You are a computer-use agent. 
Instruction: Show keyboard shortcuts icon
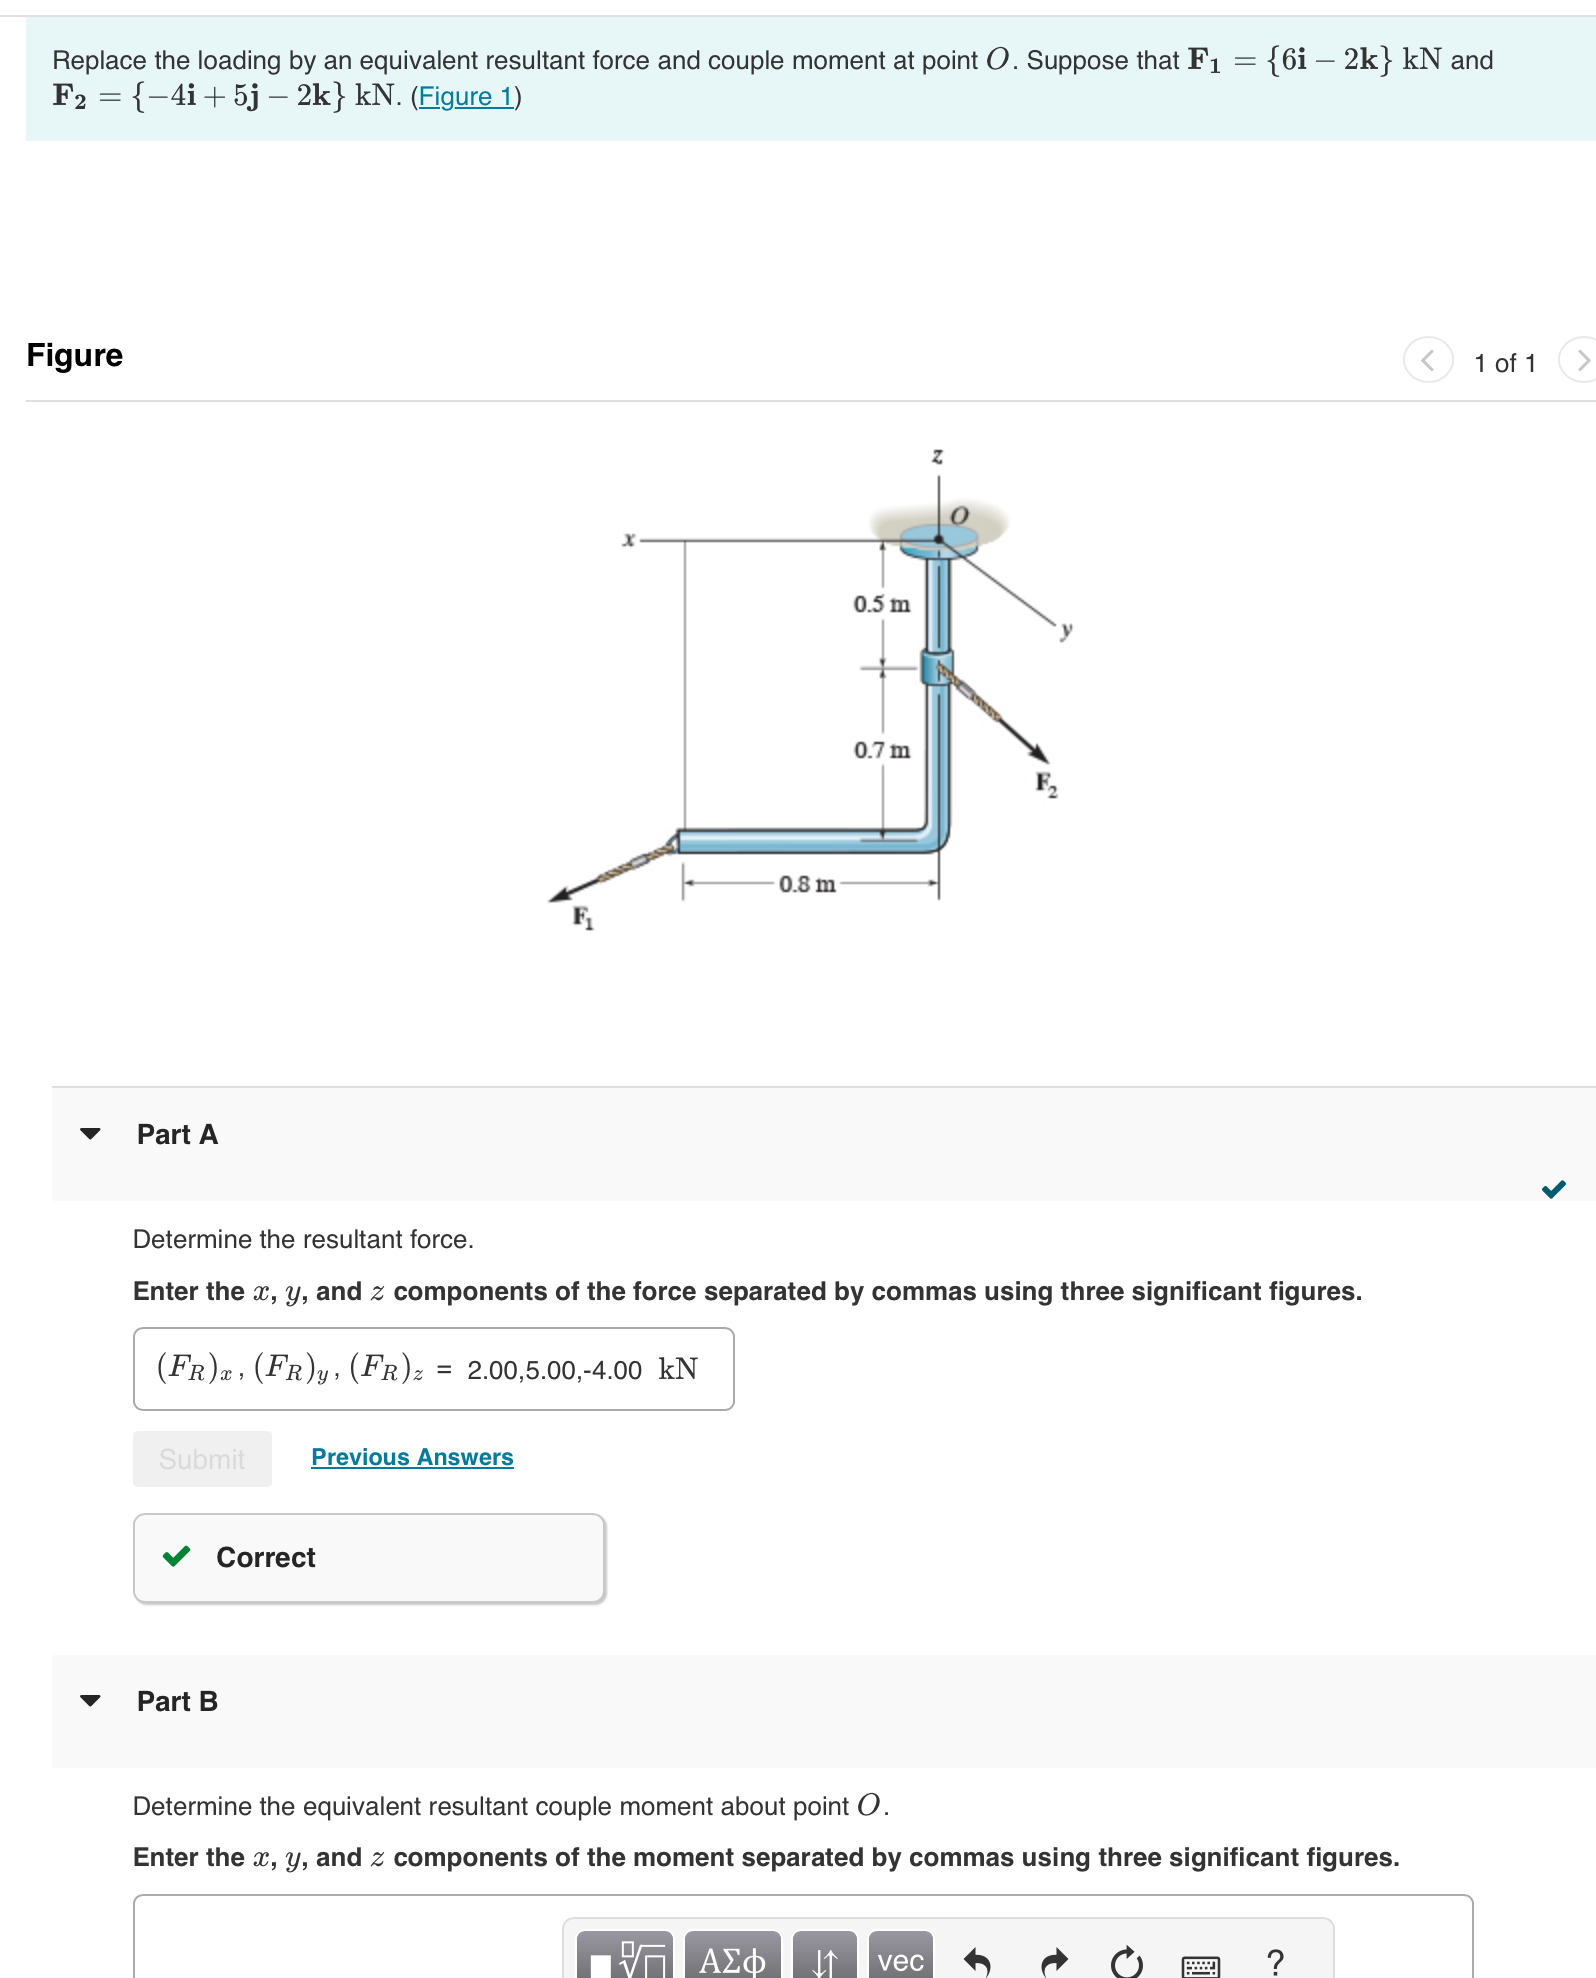pyautogui.click(x=1200, y=1964)
